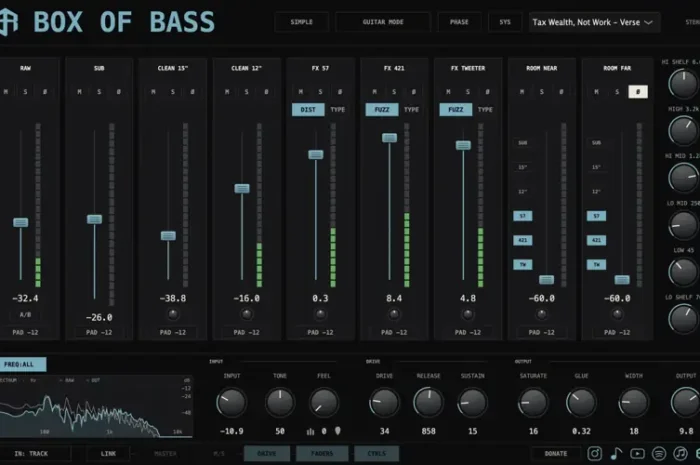700x465 pixels.
Task: Click the bars icon under FEEL knob
Action: point(310,431)
